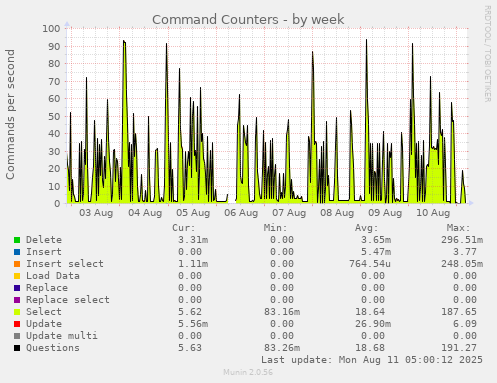Viewport: 497px width, 383px height.
Task: Click the 09 Aug date label
Action: pyautogui.click(x=385, y=213)
